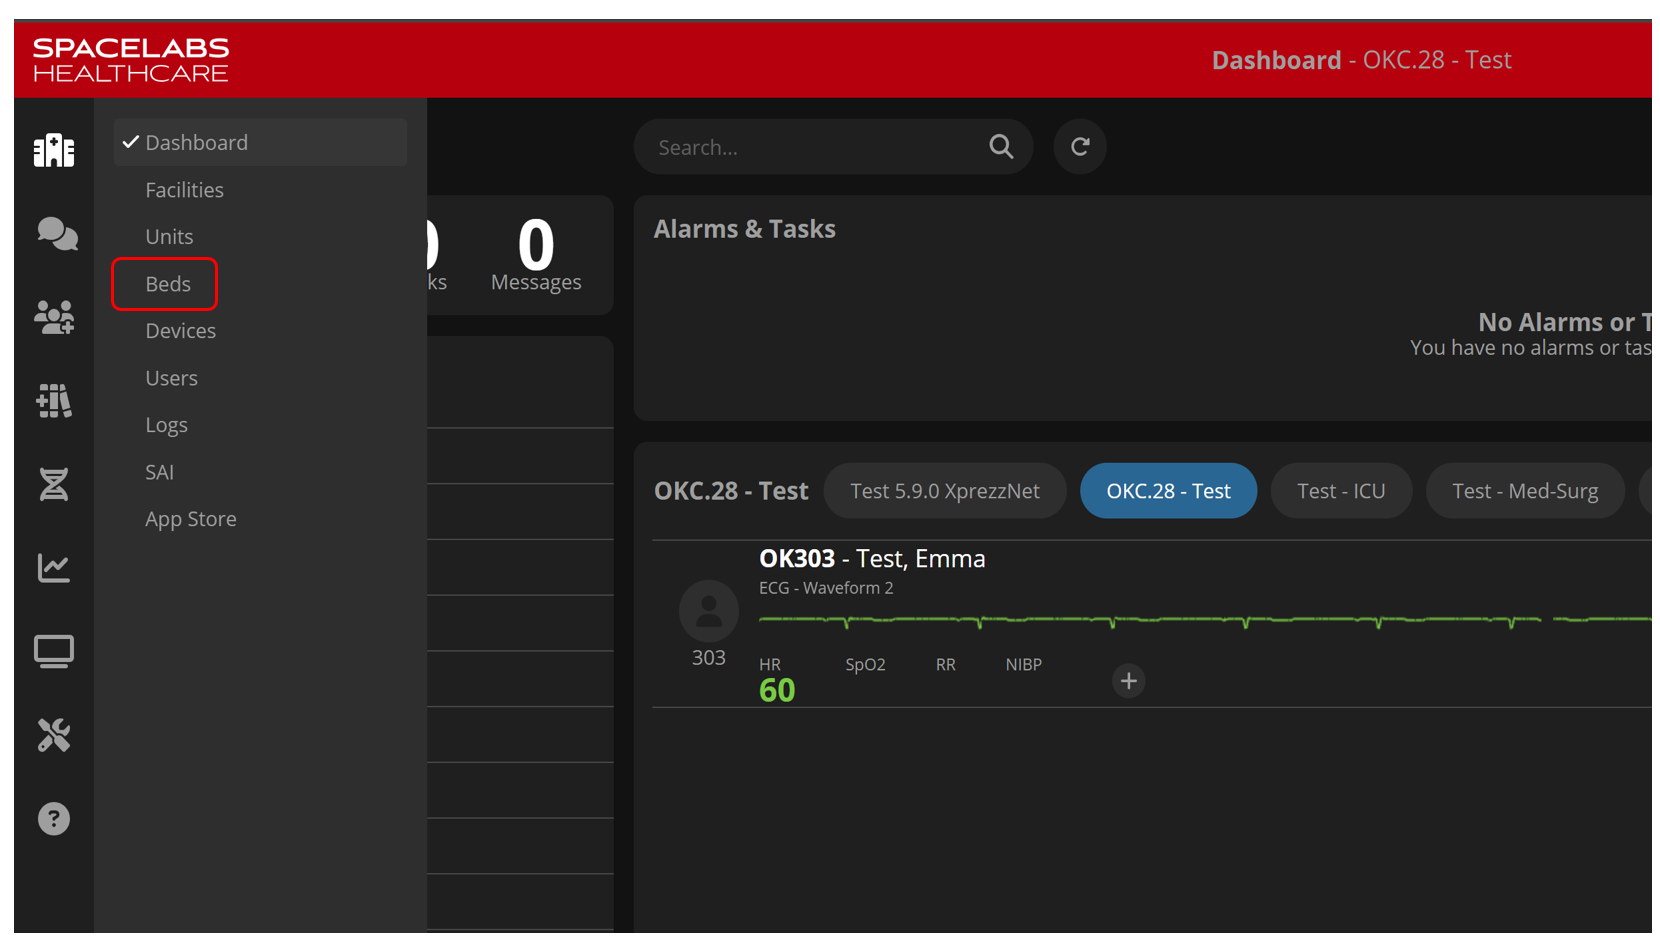Open the Messages counter tile
Image resolution: width=1660 pixels, height=948 pixels.
coord(536,255)
